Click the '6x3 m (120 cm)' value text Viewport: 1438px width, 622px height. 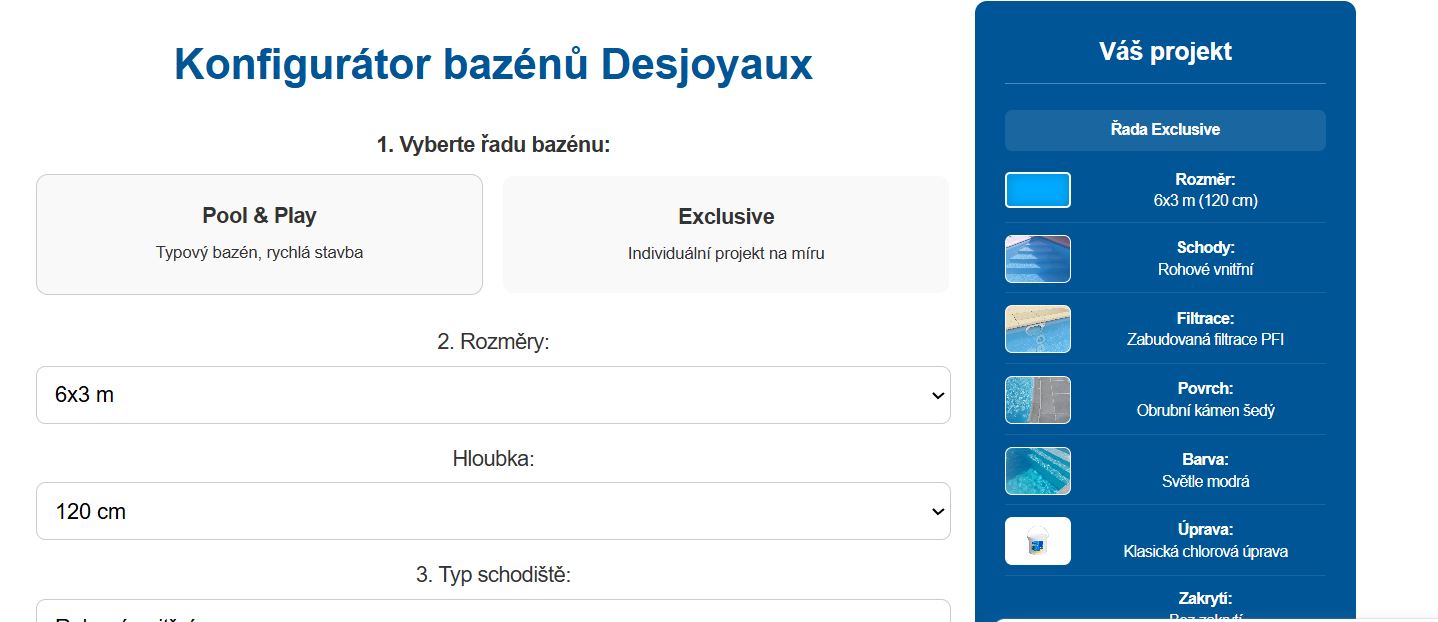pyautogui.click(x=1205, y=200)
